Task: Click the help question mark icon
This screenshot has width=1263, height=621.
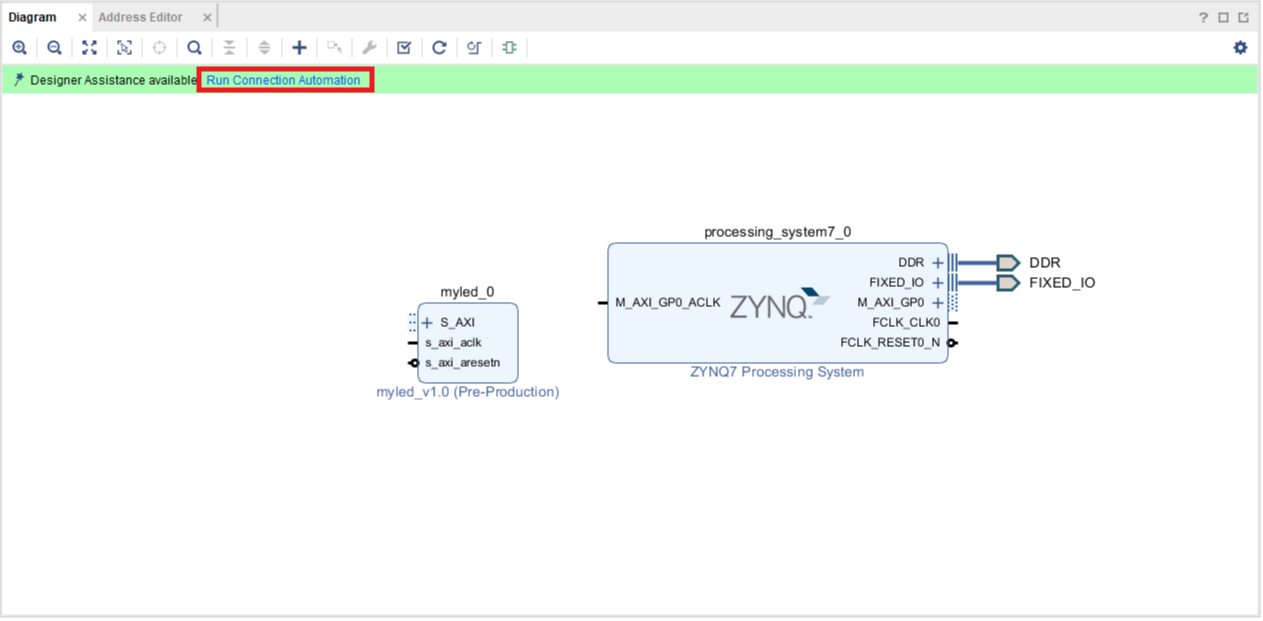Action: pos(1204,17)
